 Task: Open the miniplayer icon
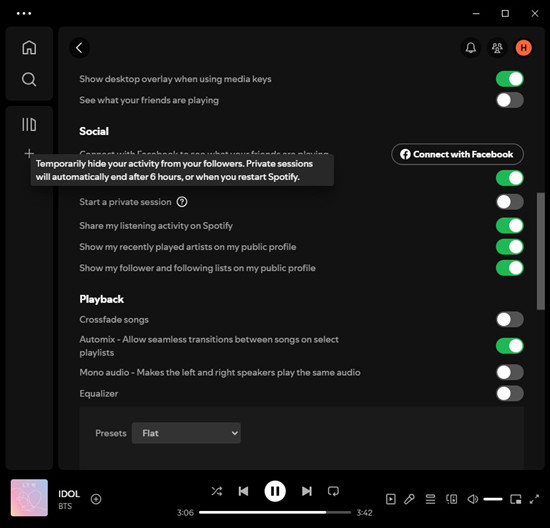(516, 499)
